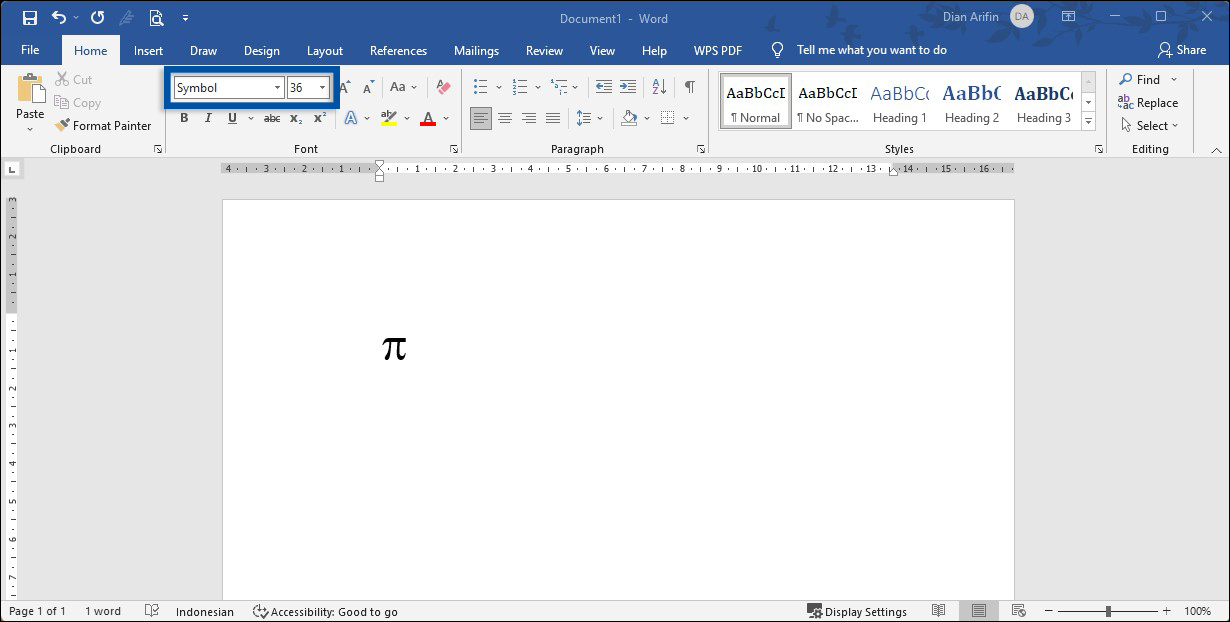Image resolution: width=1230 pixels, height=622 pixels.
Task: Apply the Text Highlight Color
Action: tap(388, 118)
